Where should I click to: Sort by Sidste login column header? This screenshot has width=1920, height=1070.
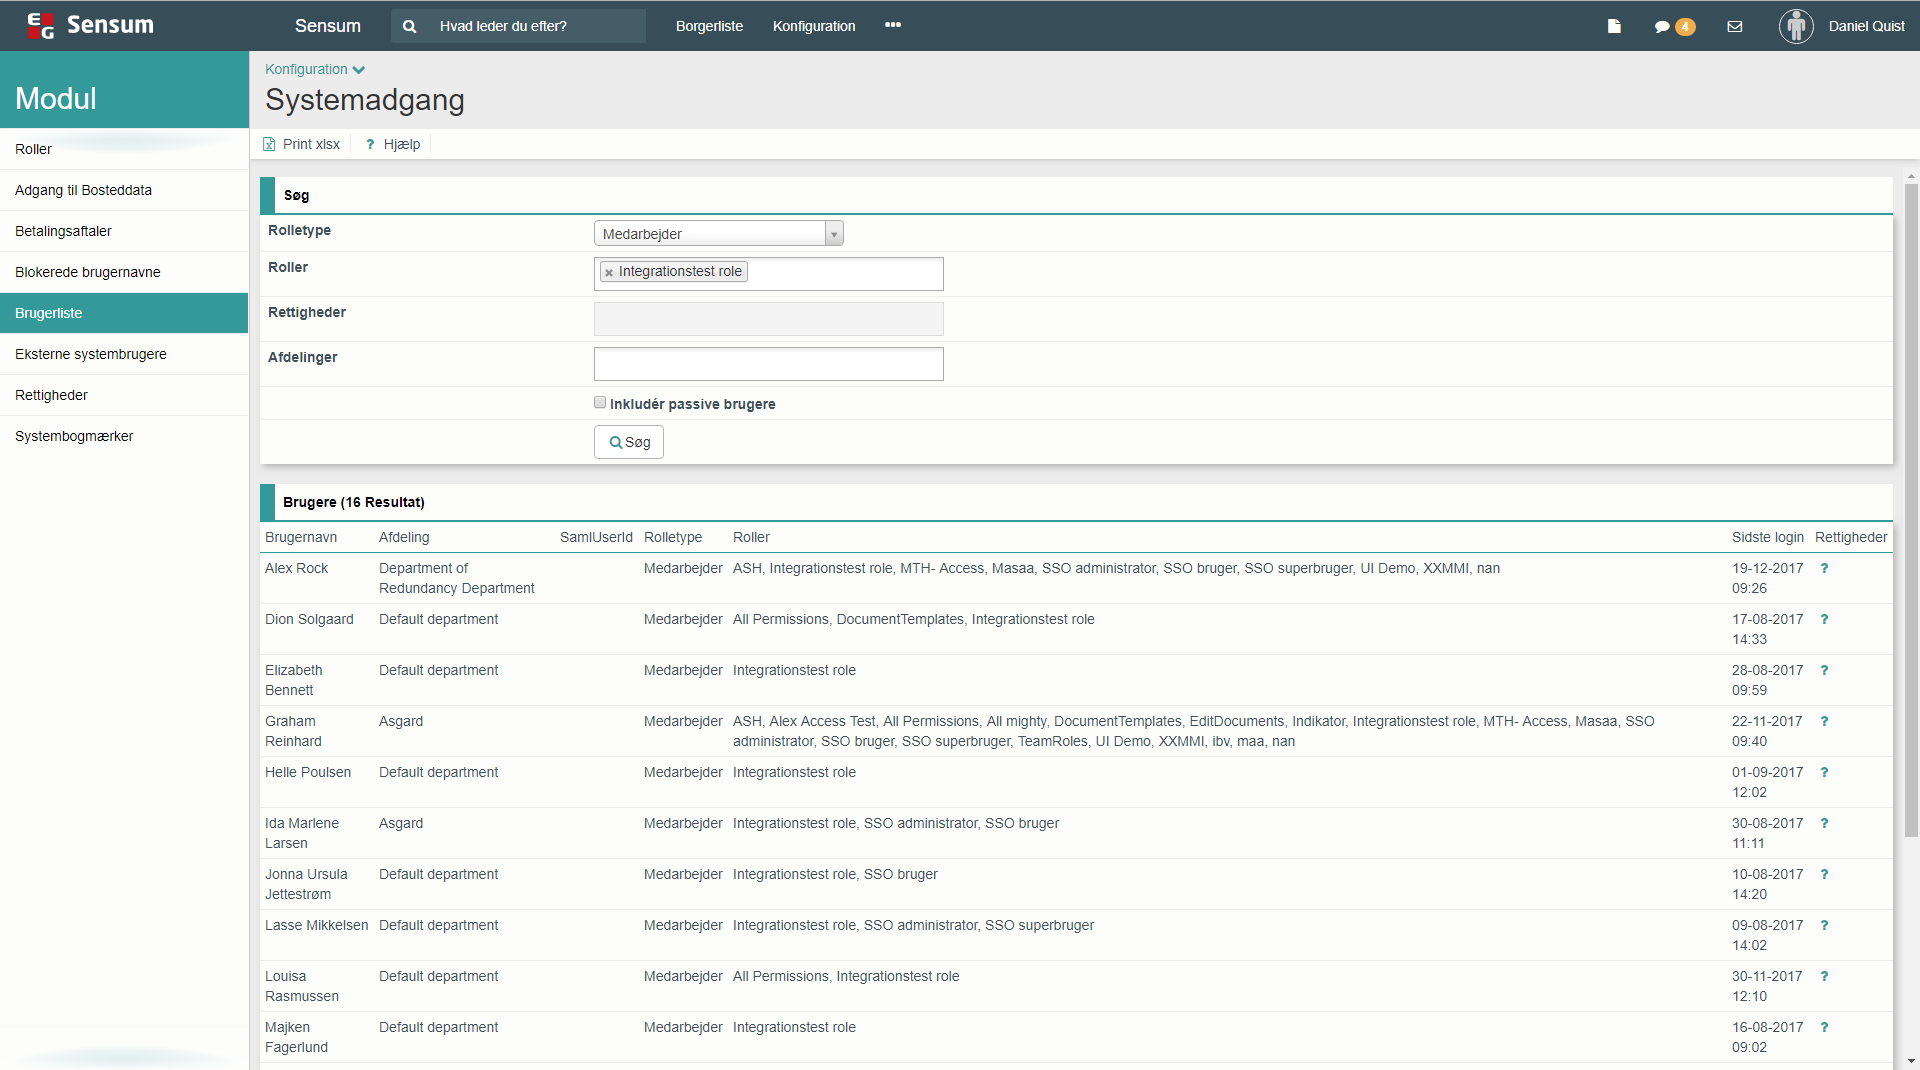pyautogui.click(x=1768, y=537)
